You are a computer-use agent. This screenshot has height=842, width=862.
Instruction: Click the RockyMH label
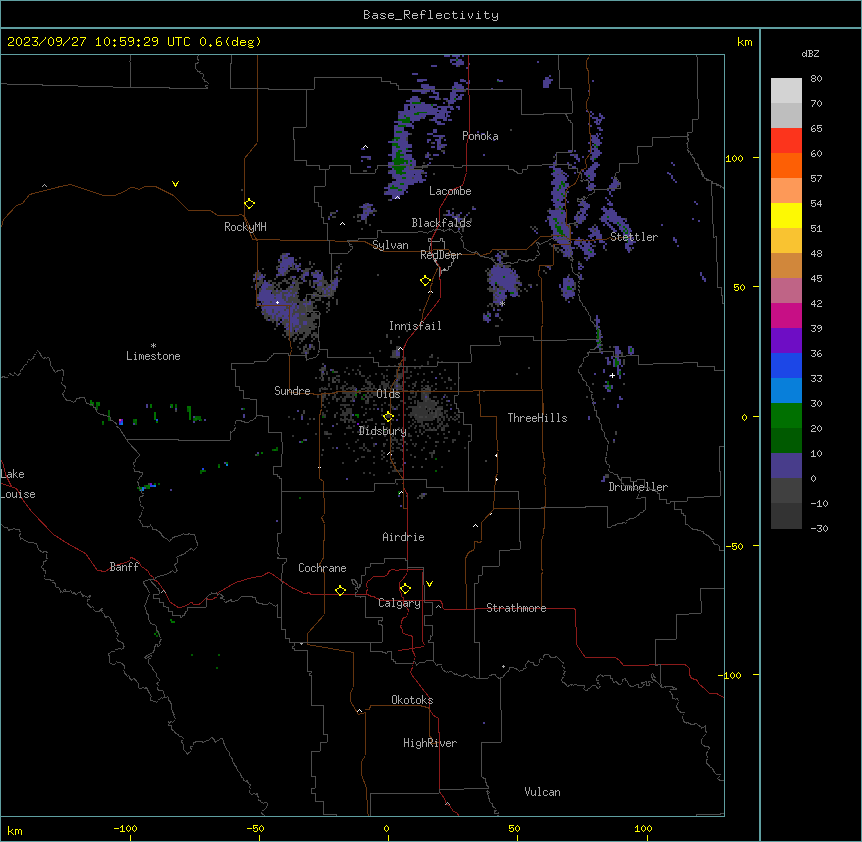coord(245,227)
